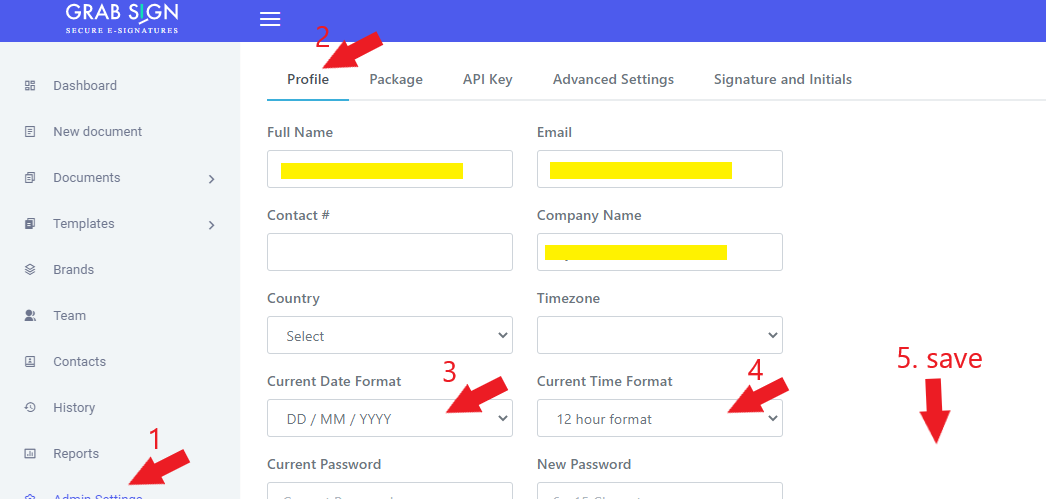Viewport: 1046px width, 499px height.
Task: Click the Brands layers icon
Action: [x=30, y=270]
